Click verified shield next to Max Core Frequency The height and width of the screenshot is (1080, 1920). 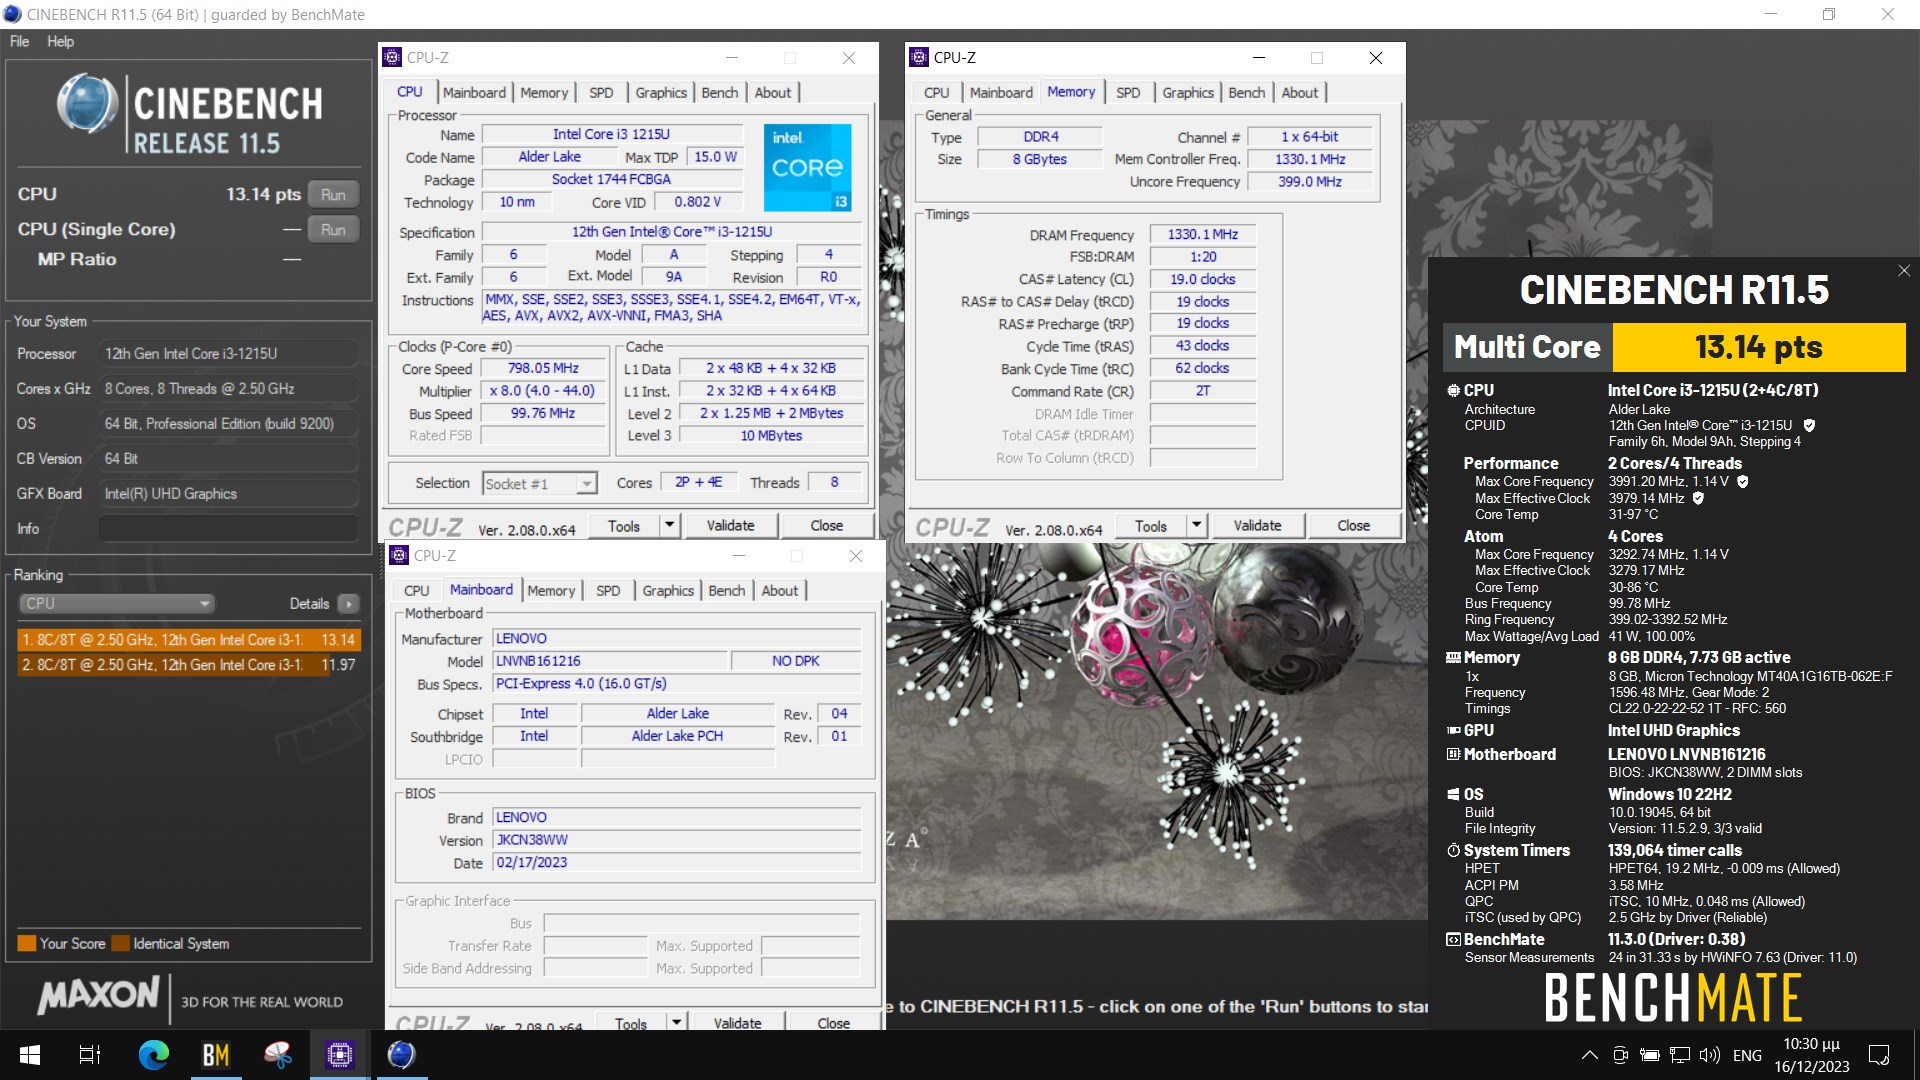(x=1743, y=481)
